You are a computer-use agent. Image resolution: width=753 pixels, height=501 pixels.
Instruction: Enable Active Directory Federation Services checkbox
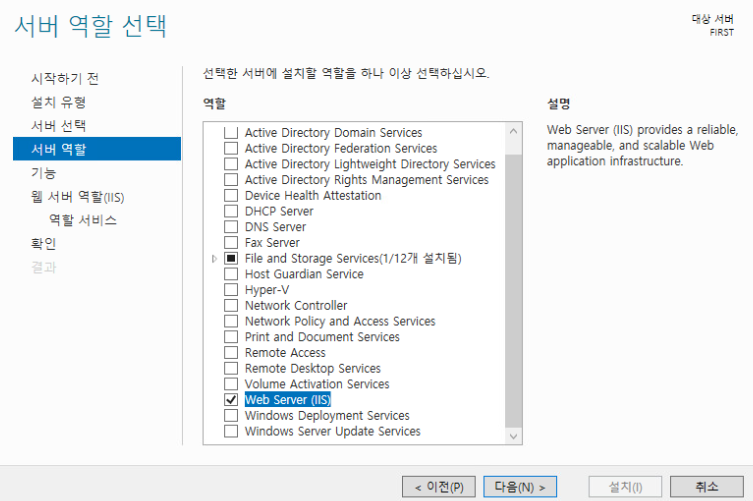(231, 148)
